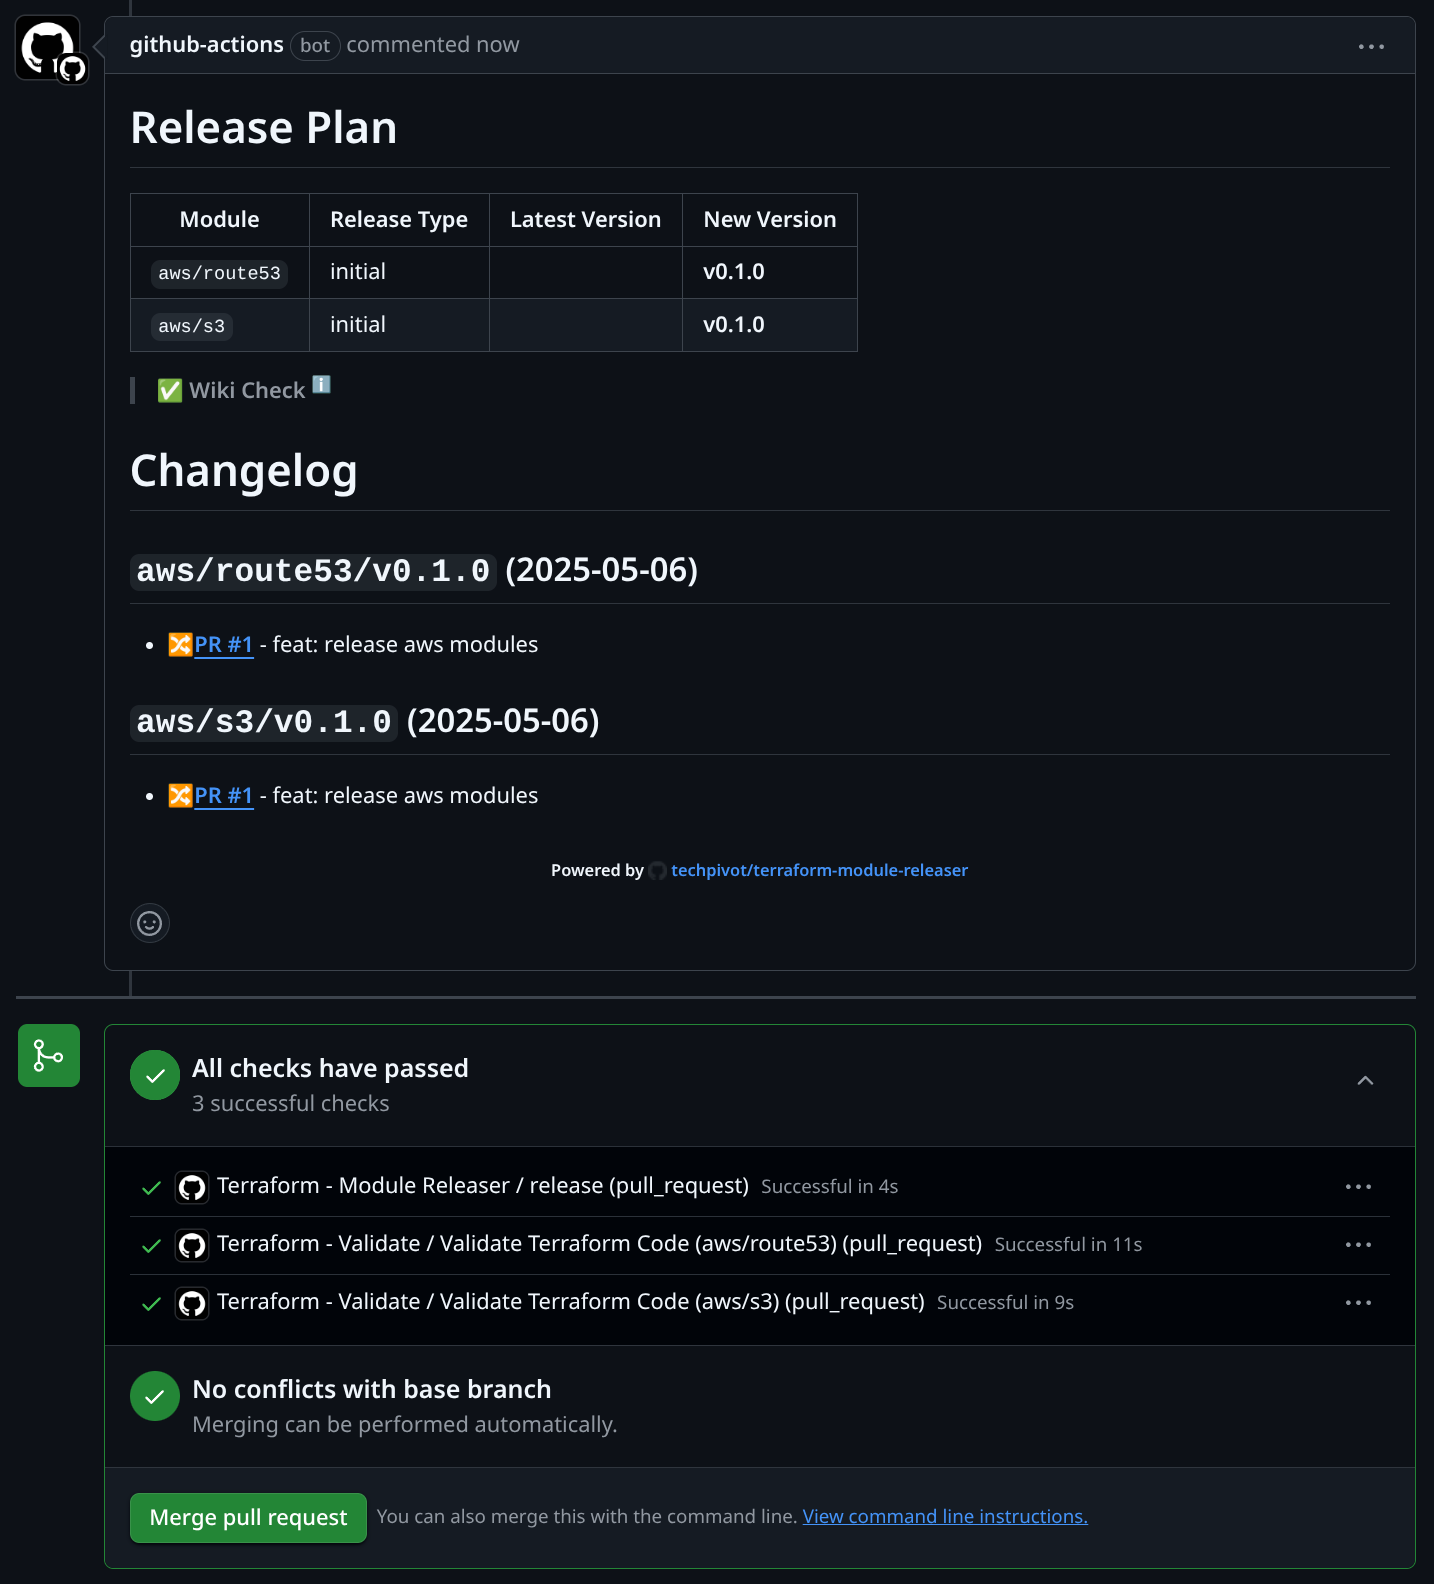Click the 3 successful checks text
1434x1584 pixels.
click(x=291, y=1104)
